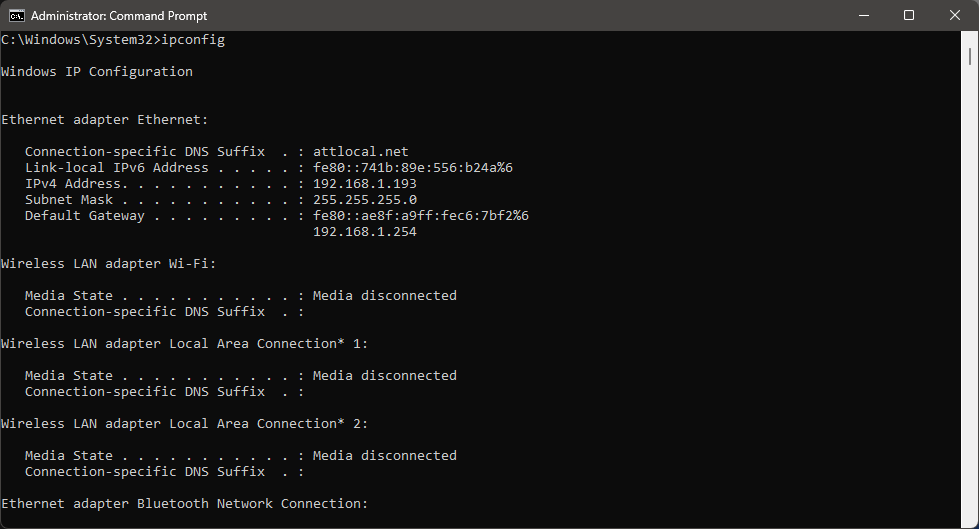This screenshot has width=979, height=529.
Task: Click the 'Windows IP Configuration' heading line
Action: 97,72
